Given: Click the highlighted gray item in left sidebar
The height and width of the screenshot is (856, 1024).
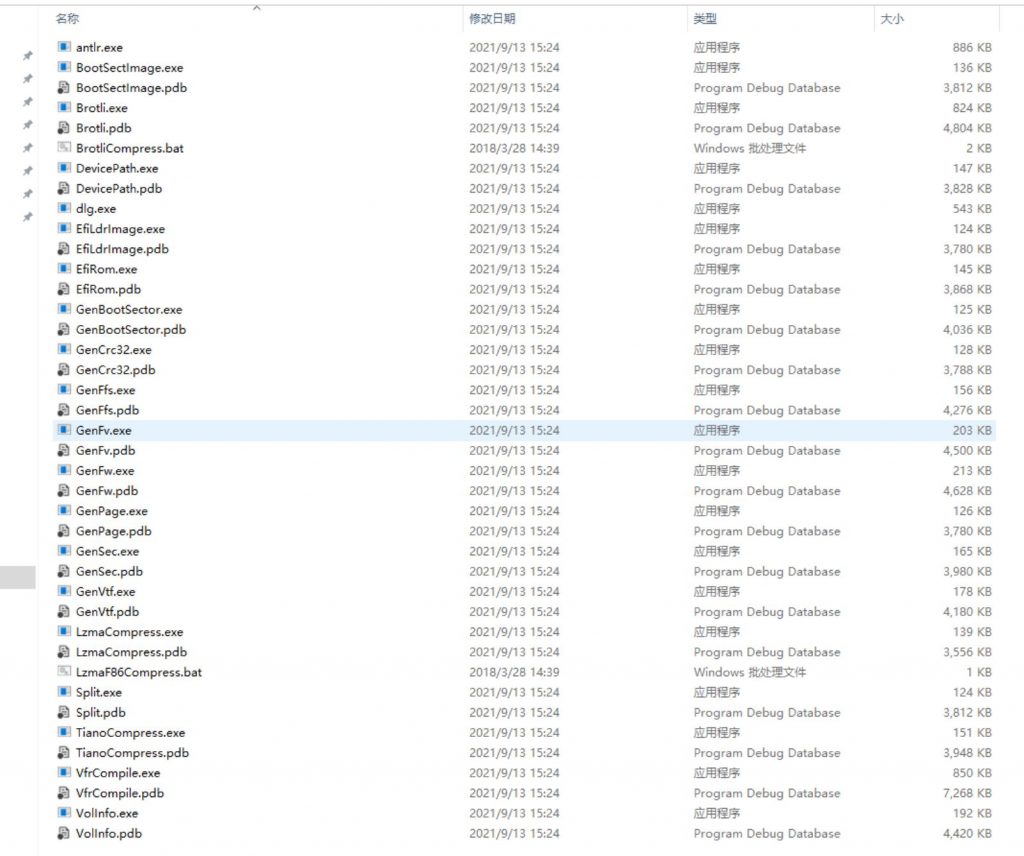Looking at the screenshot, I should pyautogui.click(x=17, y=576).
